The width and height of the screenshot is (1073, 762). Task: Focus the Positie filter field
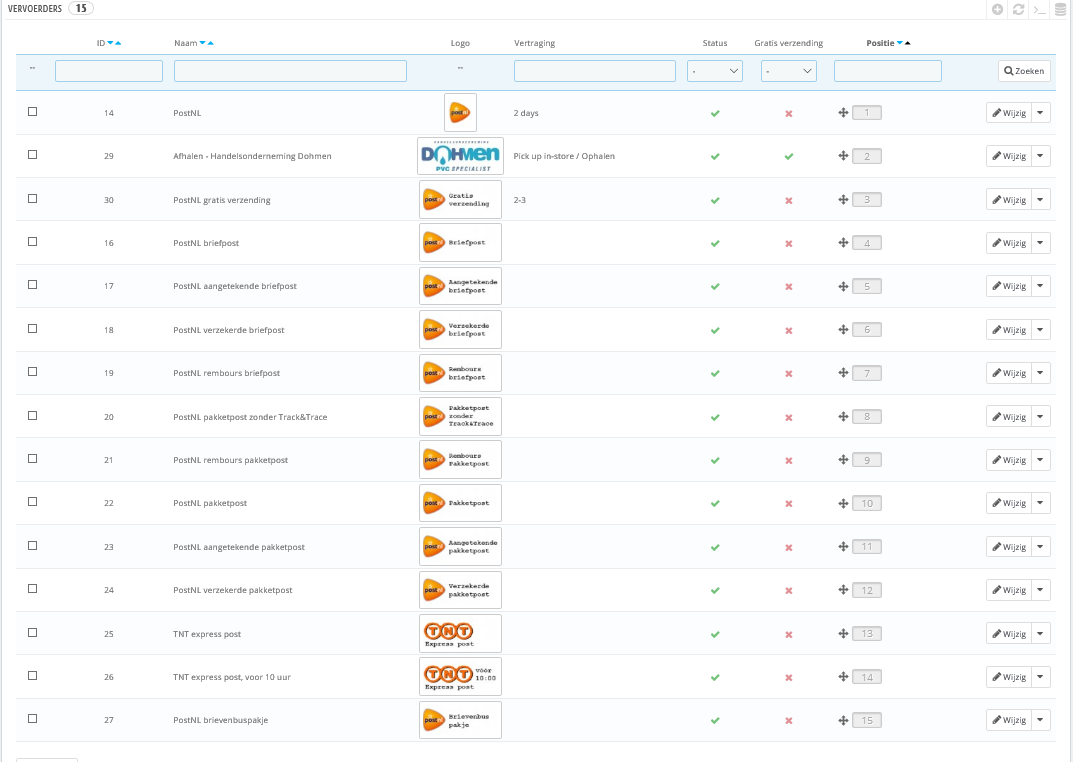click(888, 71)
